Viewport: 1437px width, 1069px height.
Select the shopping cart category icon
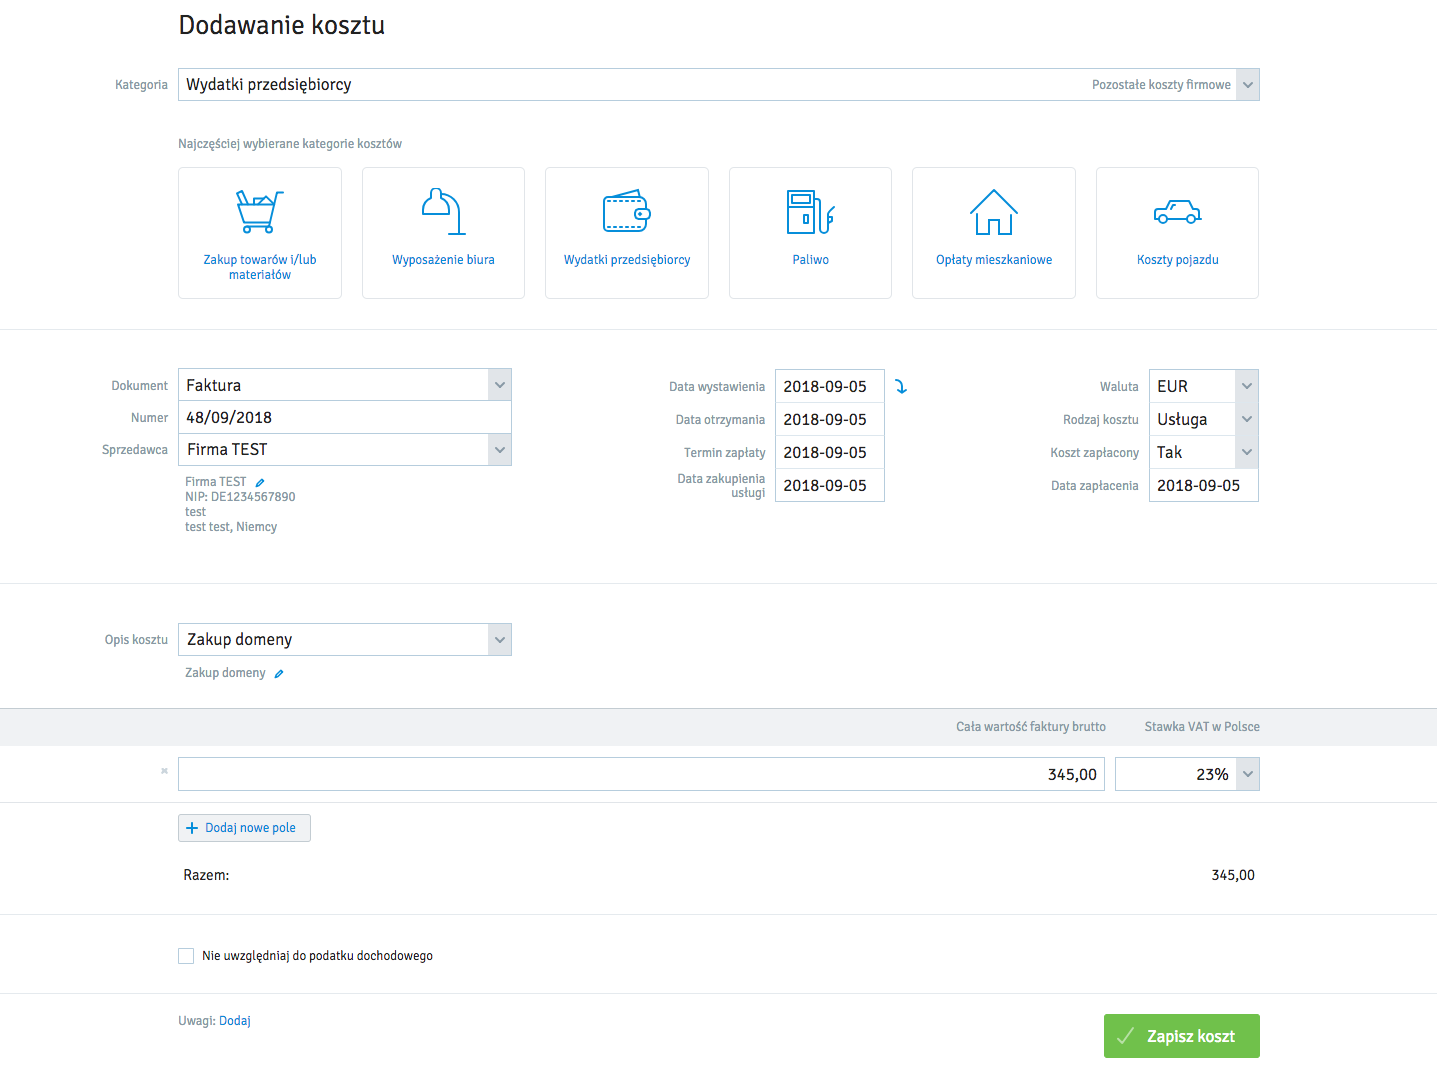point(260,211)
